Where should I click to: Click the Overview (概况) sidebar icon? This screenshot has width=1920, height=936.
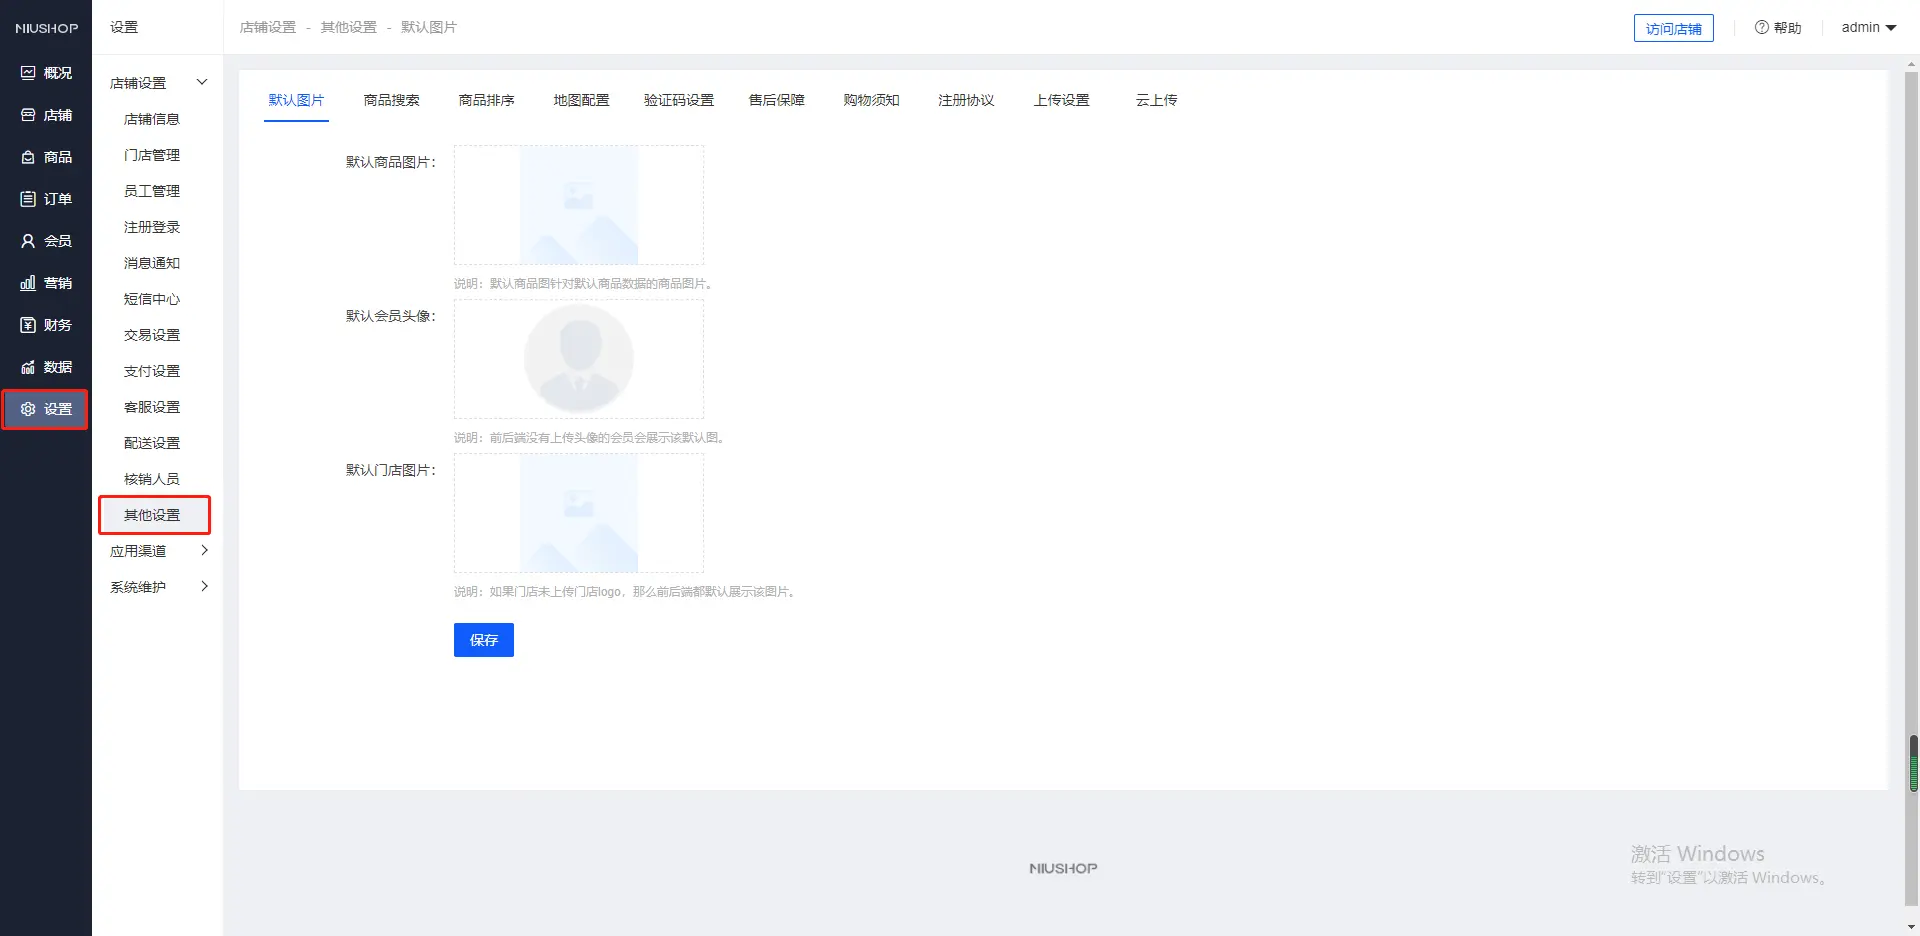pyautogui.click(x=28, y=73)
